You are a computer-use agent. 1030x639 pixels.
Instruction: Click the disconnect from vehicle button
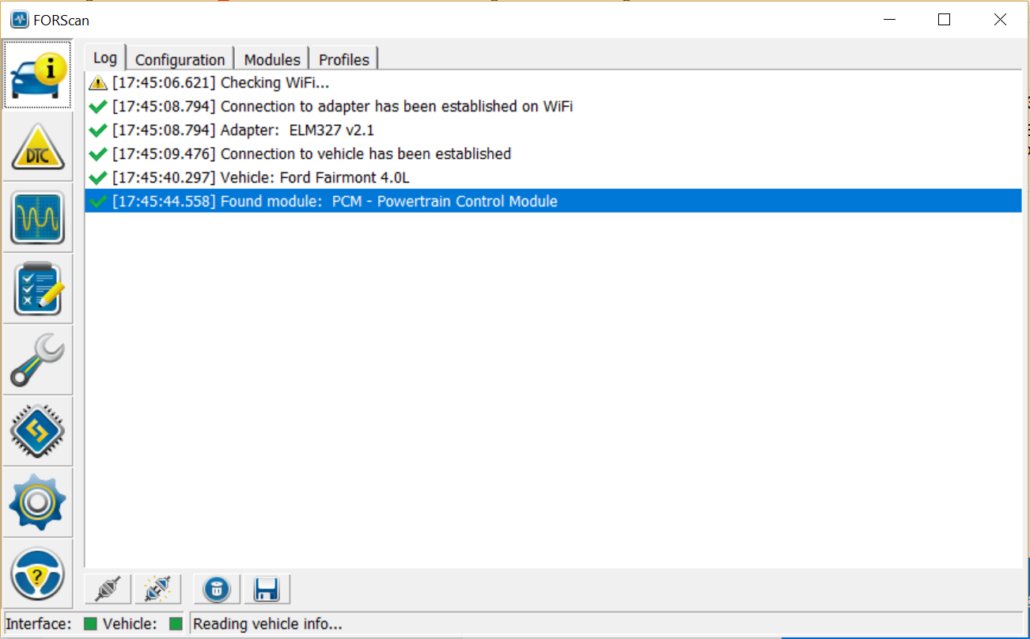157,589
